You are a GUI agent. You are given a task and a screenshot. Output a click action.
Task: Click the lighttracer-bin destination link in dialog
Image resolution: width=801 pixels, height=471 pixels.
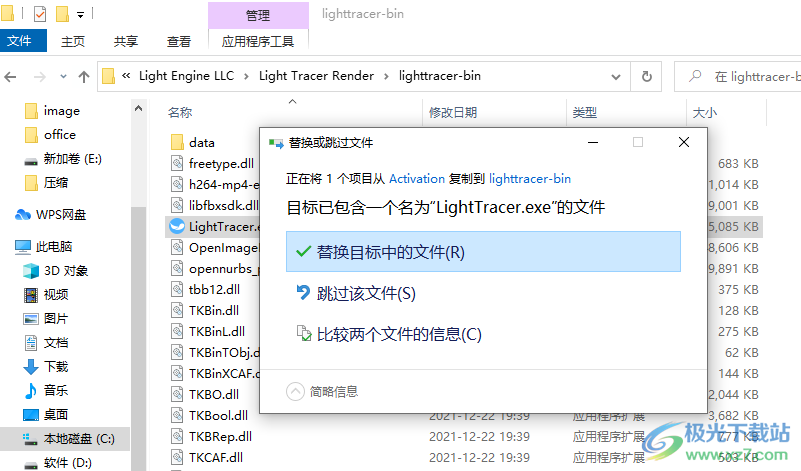[530, 179]
